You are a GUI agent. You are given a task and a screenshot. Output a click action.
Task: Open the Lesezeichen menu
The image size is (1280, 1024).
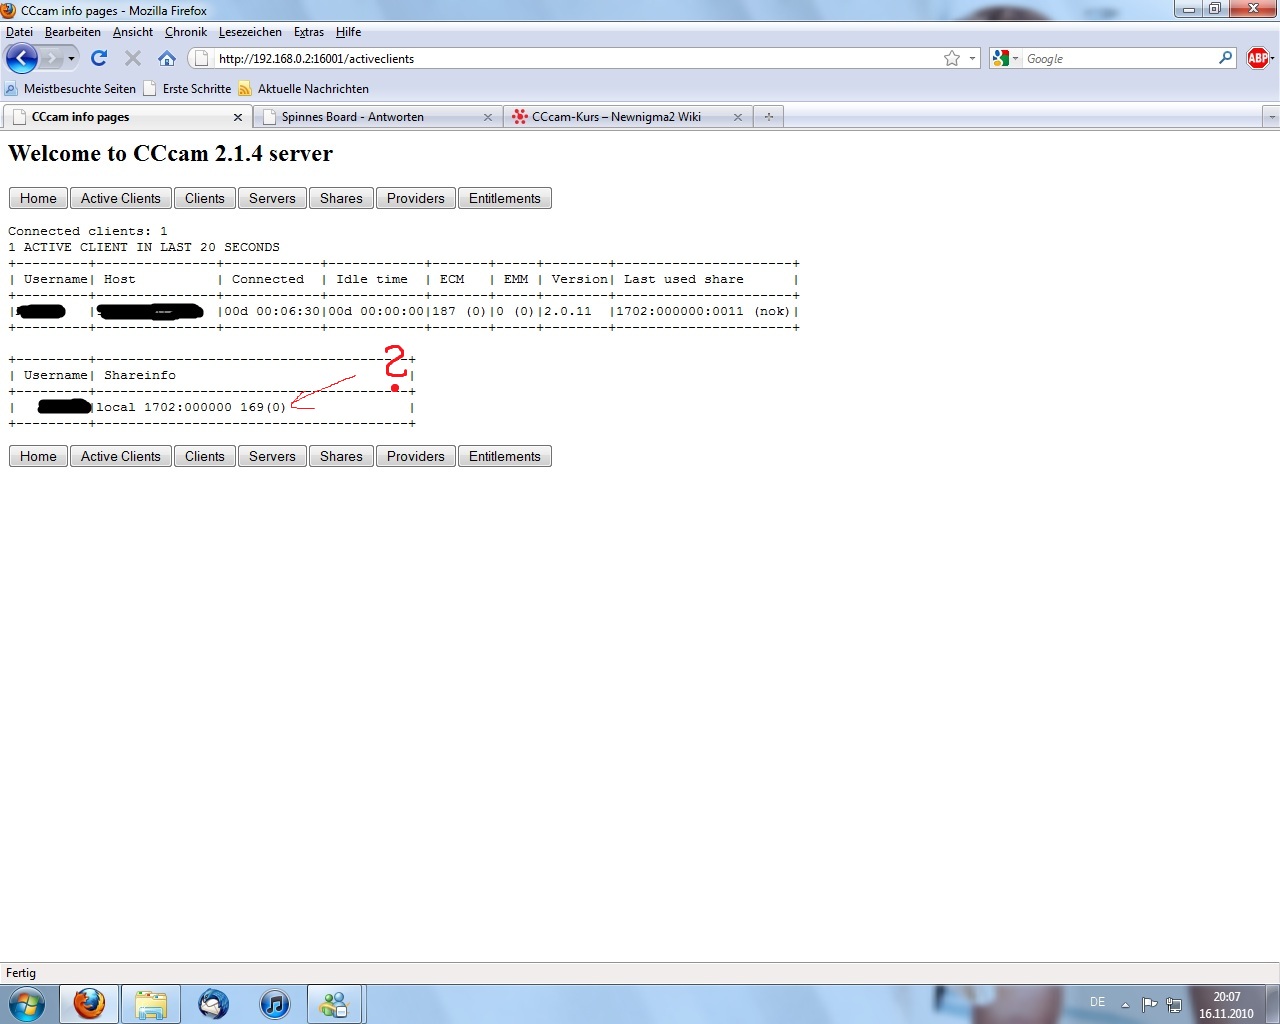[x=250, y=32]
